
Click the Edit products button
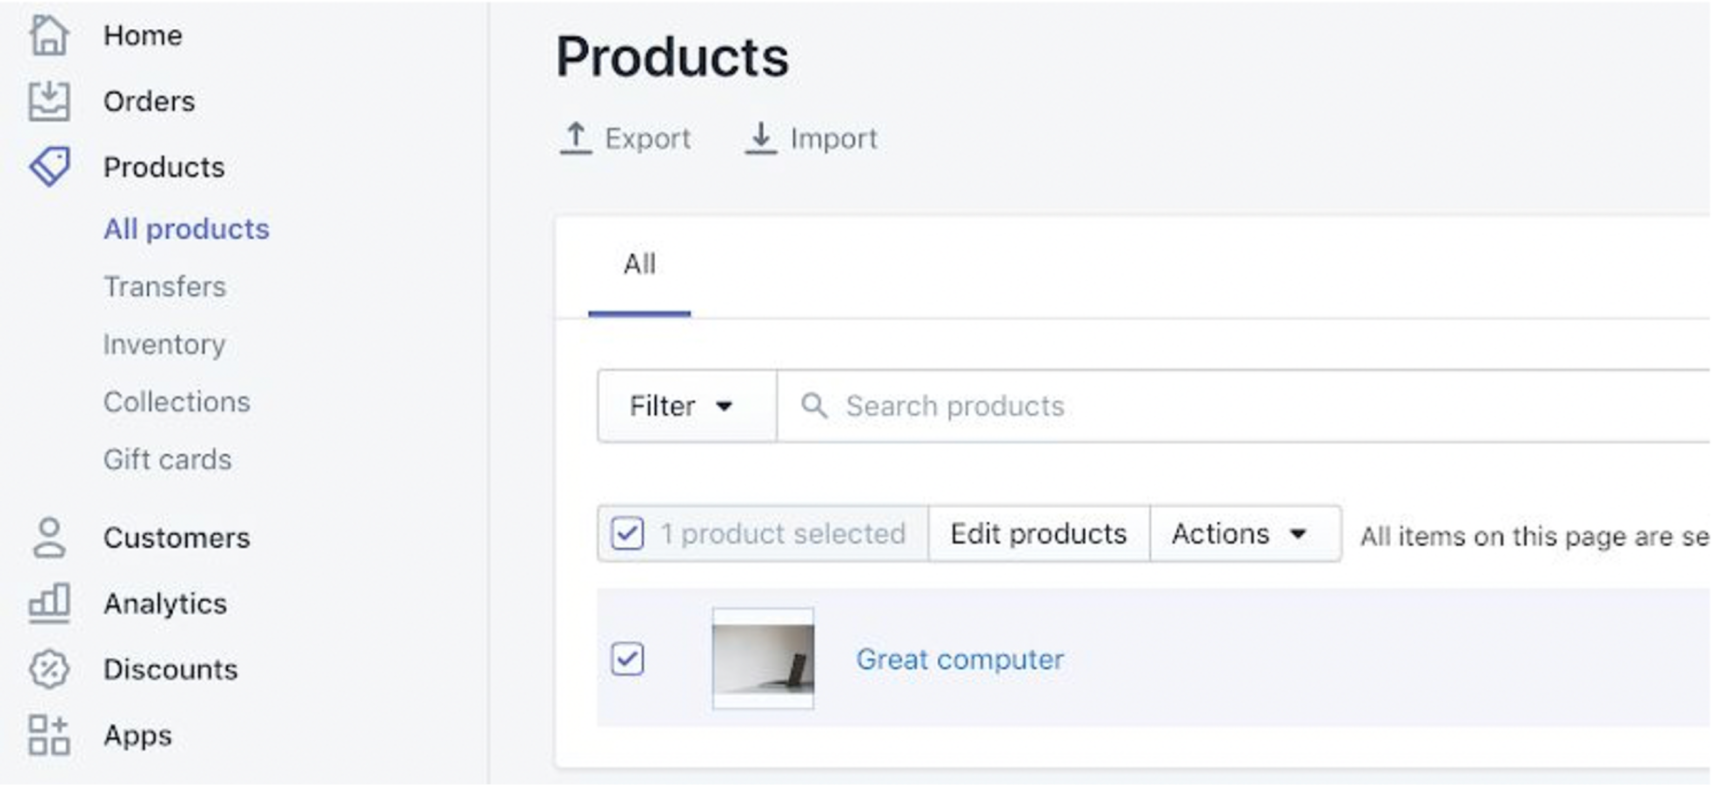coord(1038,533)
